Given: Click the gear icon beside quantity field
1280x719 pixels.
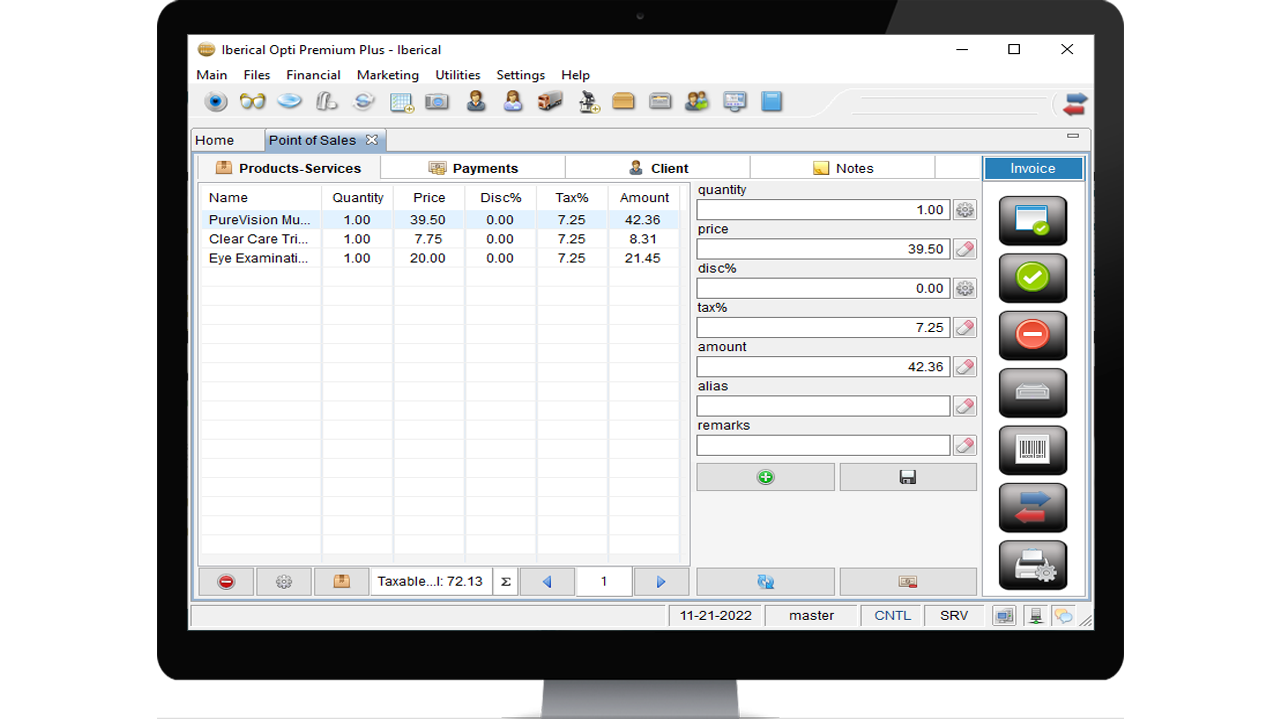Looking at the screenshot, I should 965,210.
